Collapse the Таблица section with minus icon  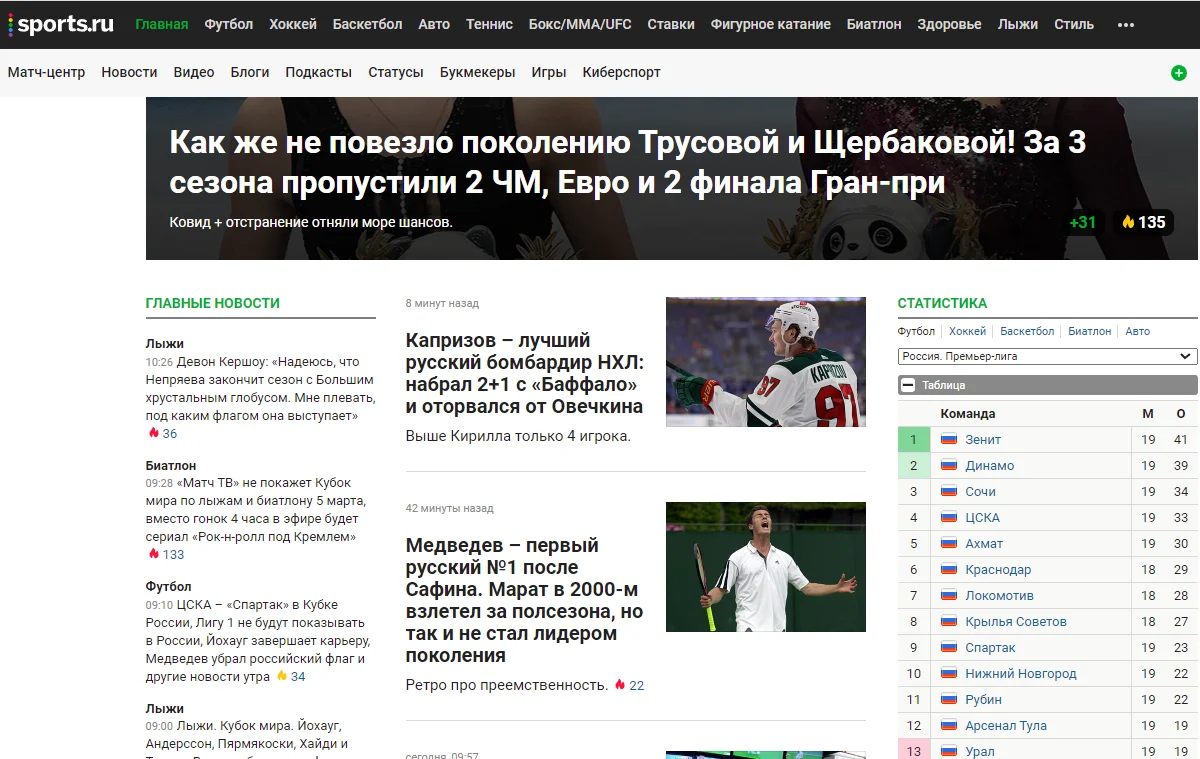point(908,385)
